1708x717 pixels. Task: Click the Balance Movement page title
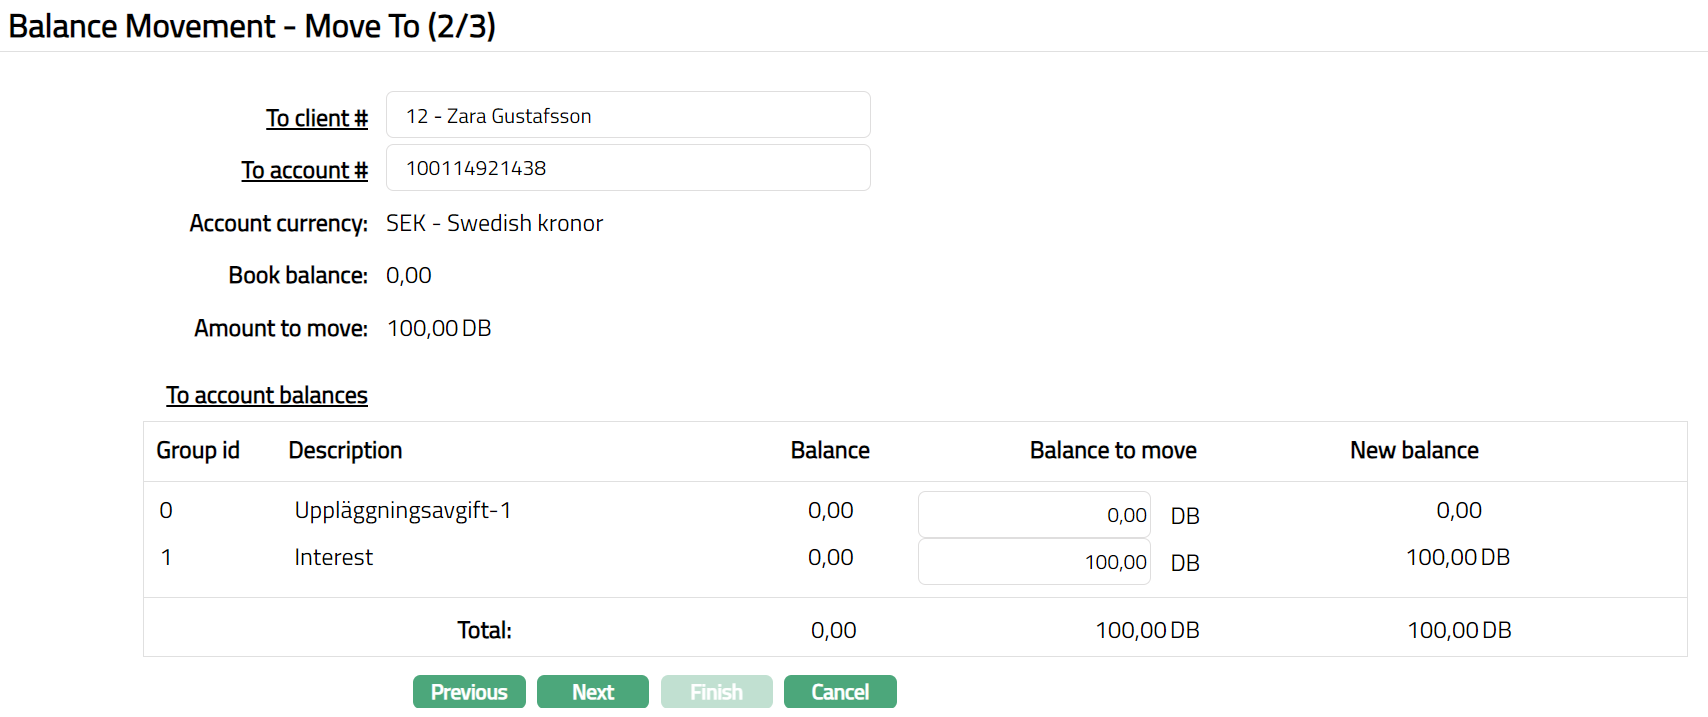pos(252,26)
